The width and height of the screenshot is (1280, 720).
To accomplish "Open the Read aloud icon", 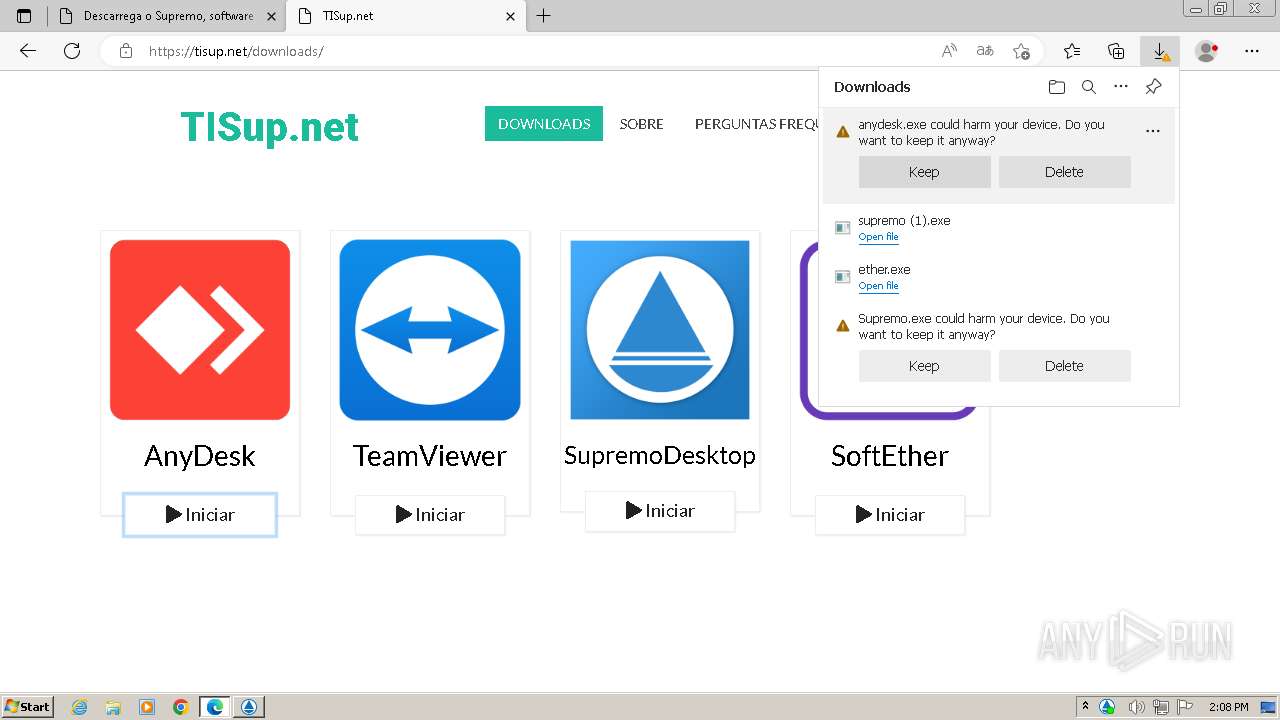I will pyautogui.click(x=949, y=51).
